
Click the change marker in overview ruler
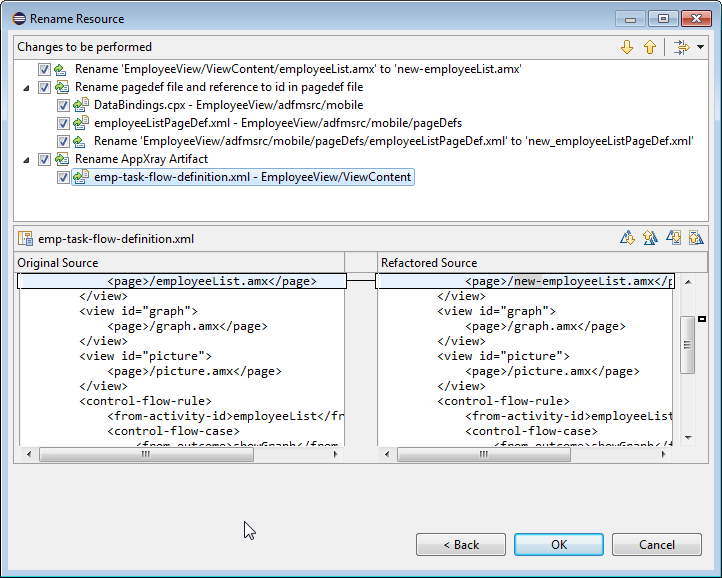pos(702,319)
